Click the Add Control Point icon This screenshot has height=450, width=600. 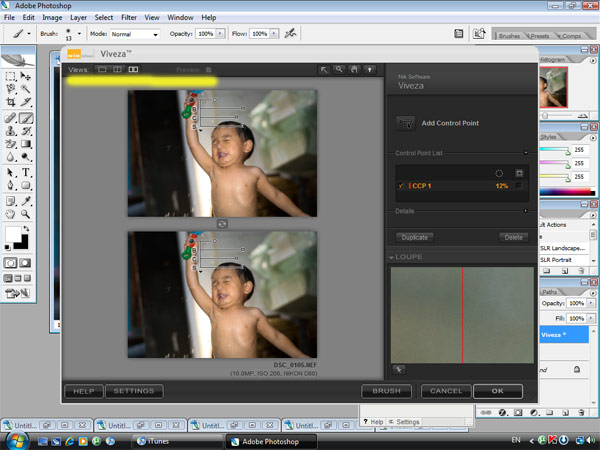point(405,123)
